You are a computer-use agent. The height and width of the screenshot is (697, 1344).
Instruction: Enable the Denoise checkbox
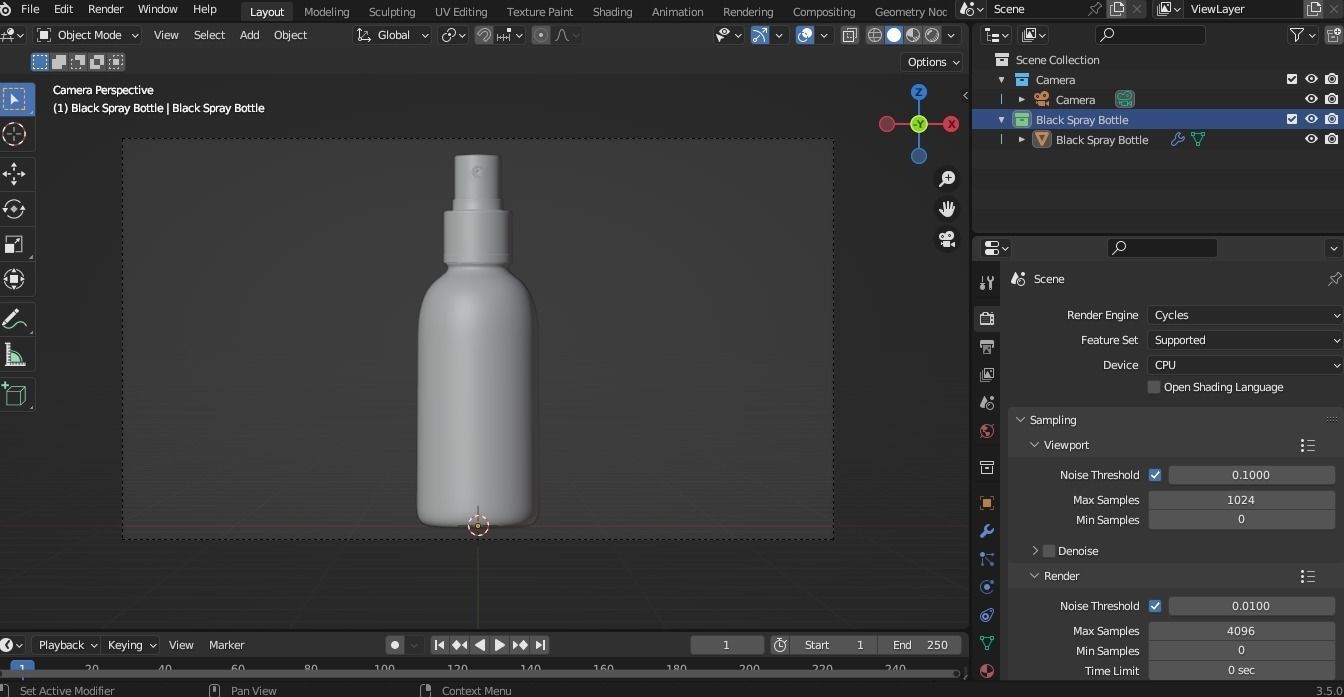pyautogui.click(x=1049, y=551)
